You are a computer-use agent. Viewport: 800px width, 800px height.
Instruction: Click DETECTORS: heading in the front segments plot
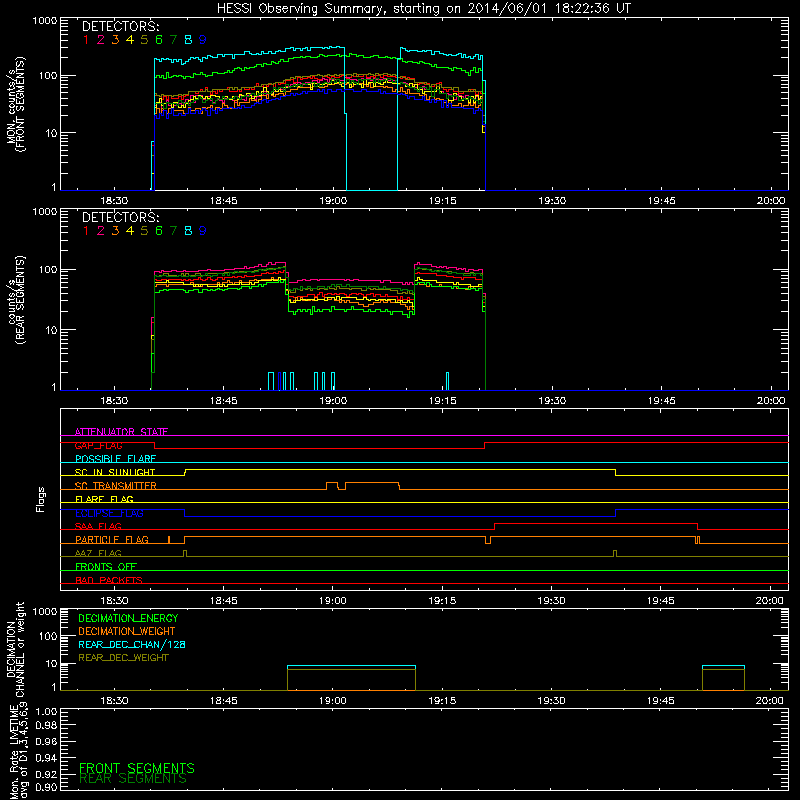tap(121, 26)
